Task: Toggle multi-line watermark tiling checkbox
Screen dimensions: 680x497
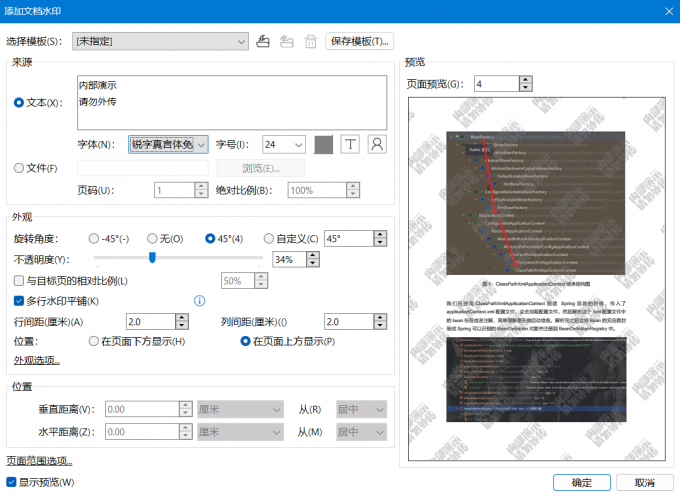Action: (x=19, y=301)
